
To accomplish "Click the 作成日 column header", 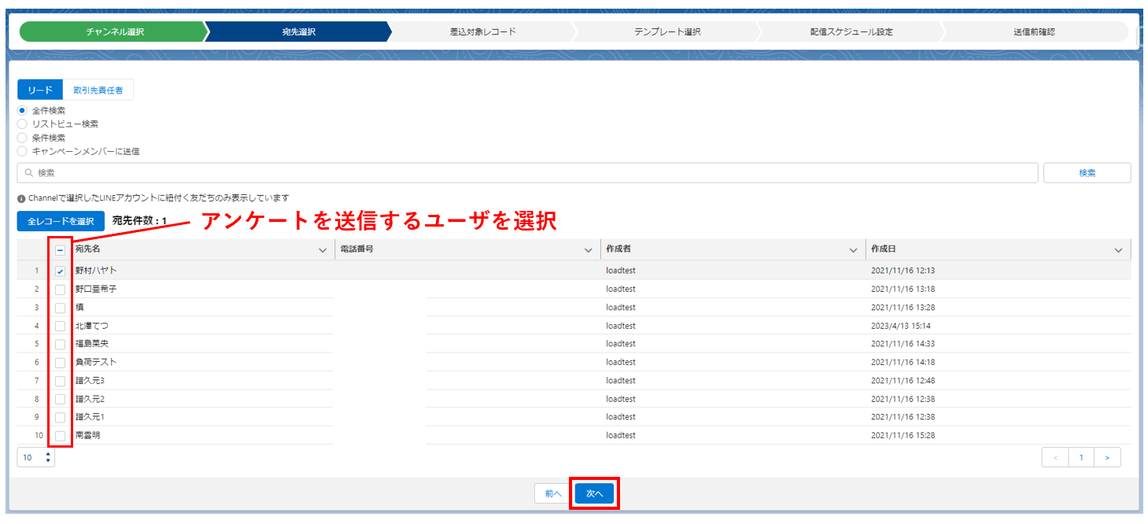I will pos(884,250).
